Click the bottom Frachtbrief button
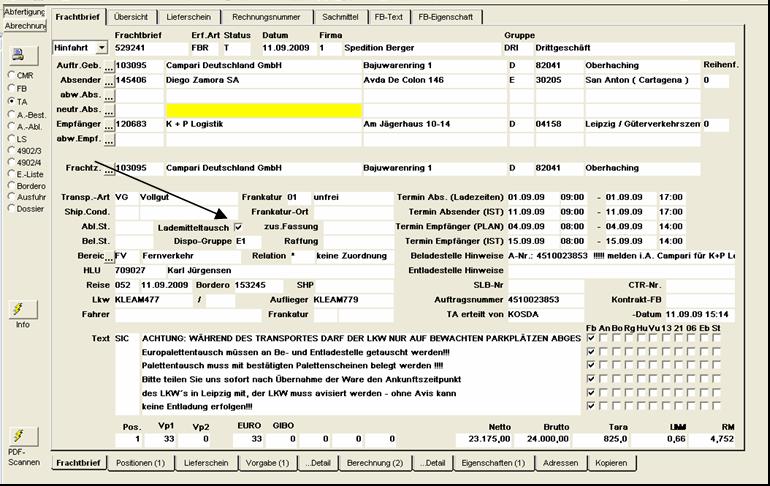The width and height of the screenshot is (770, 486). 79,463
